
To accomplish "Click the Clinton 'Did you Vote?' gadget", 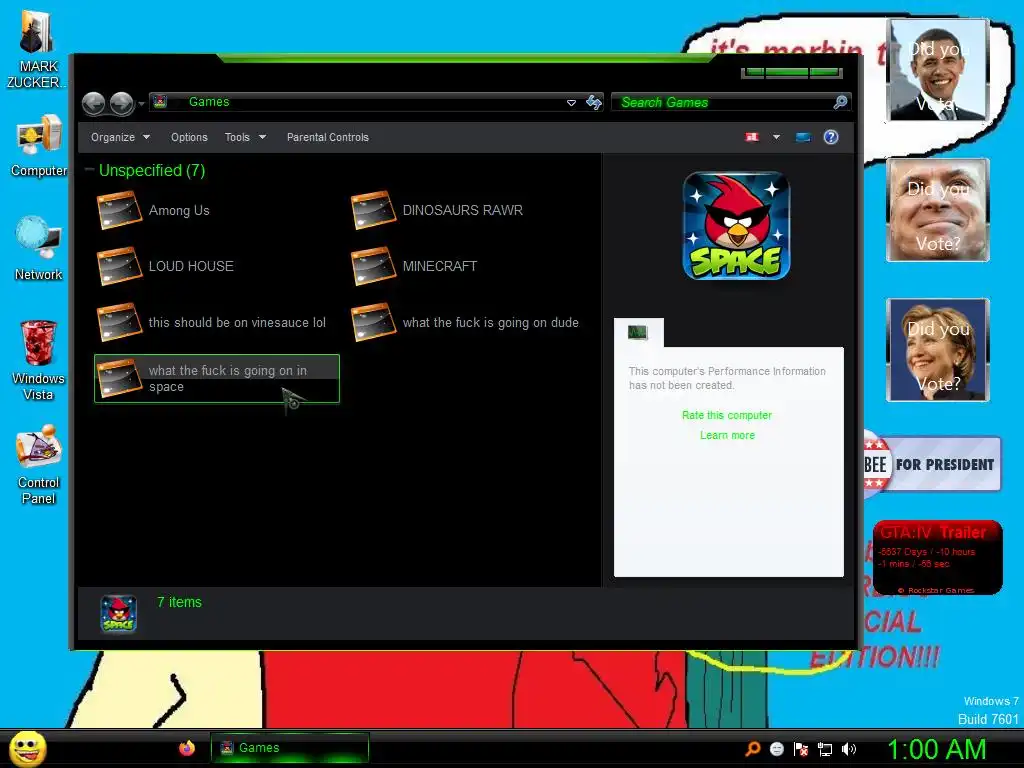I will point(937,350).
